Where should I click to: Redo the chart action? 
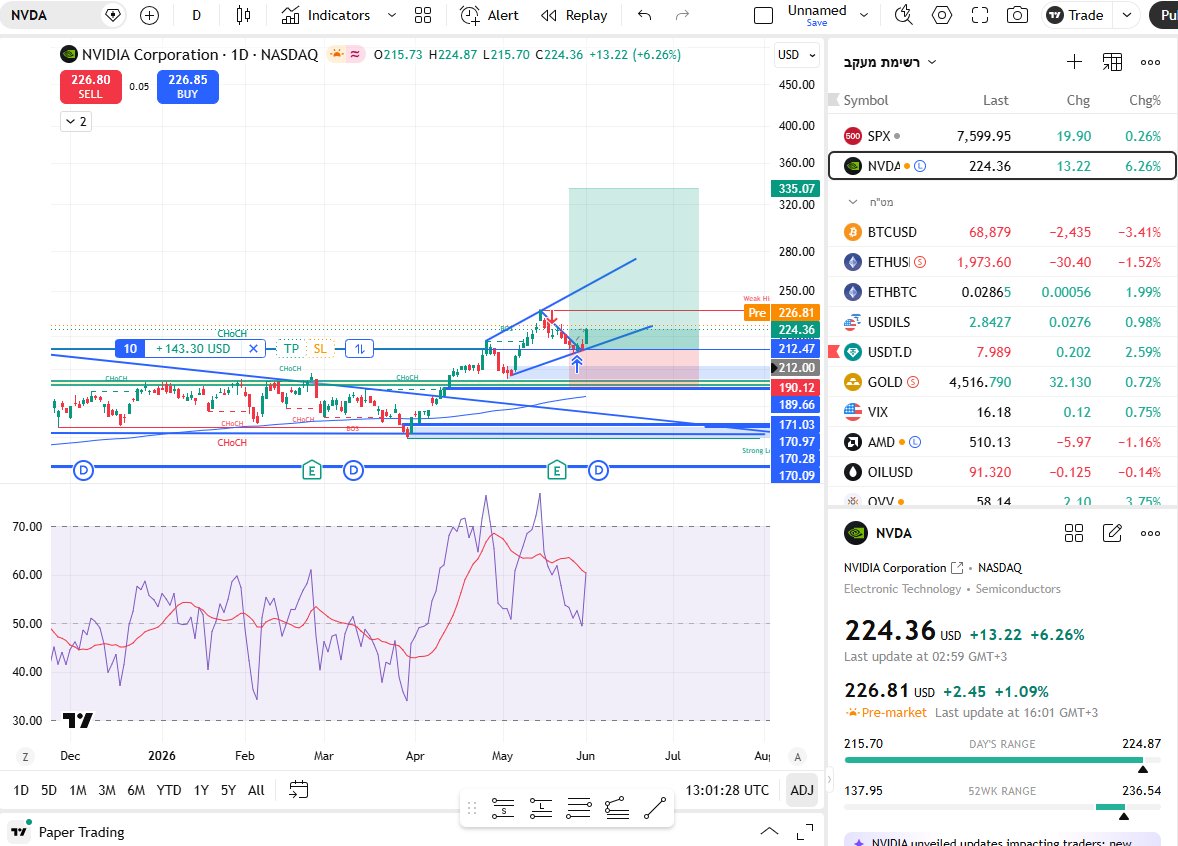point(682,15)
